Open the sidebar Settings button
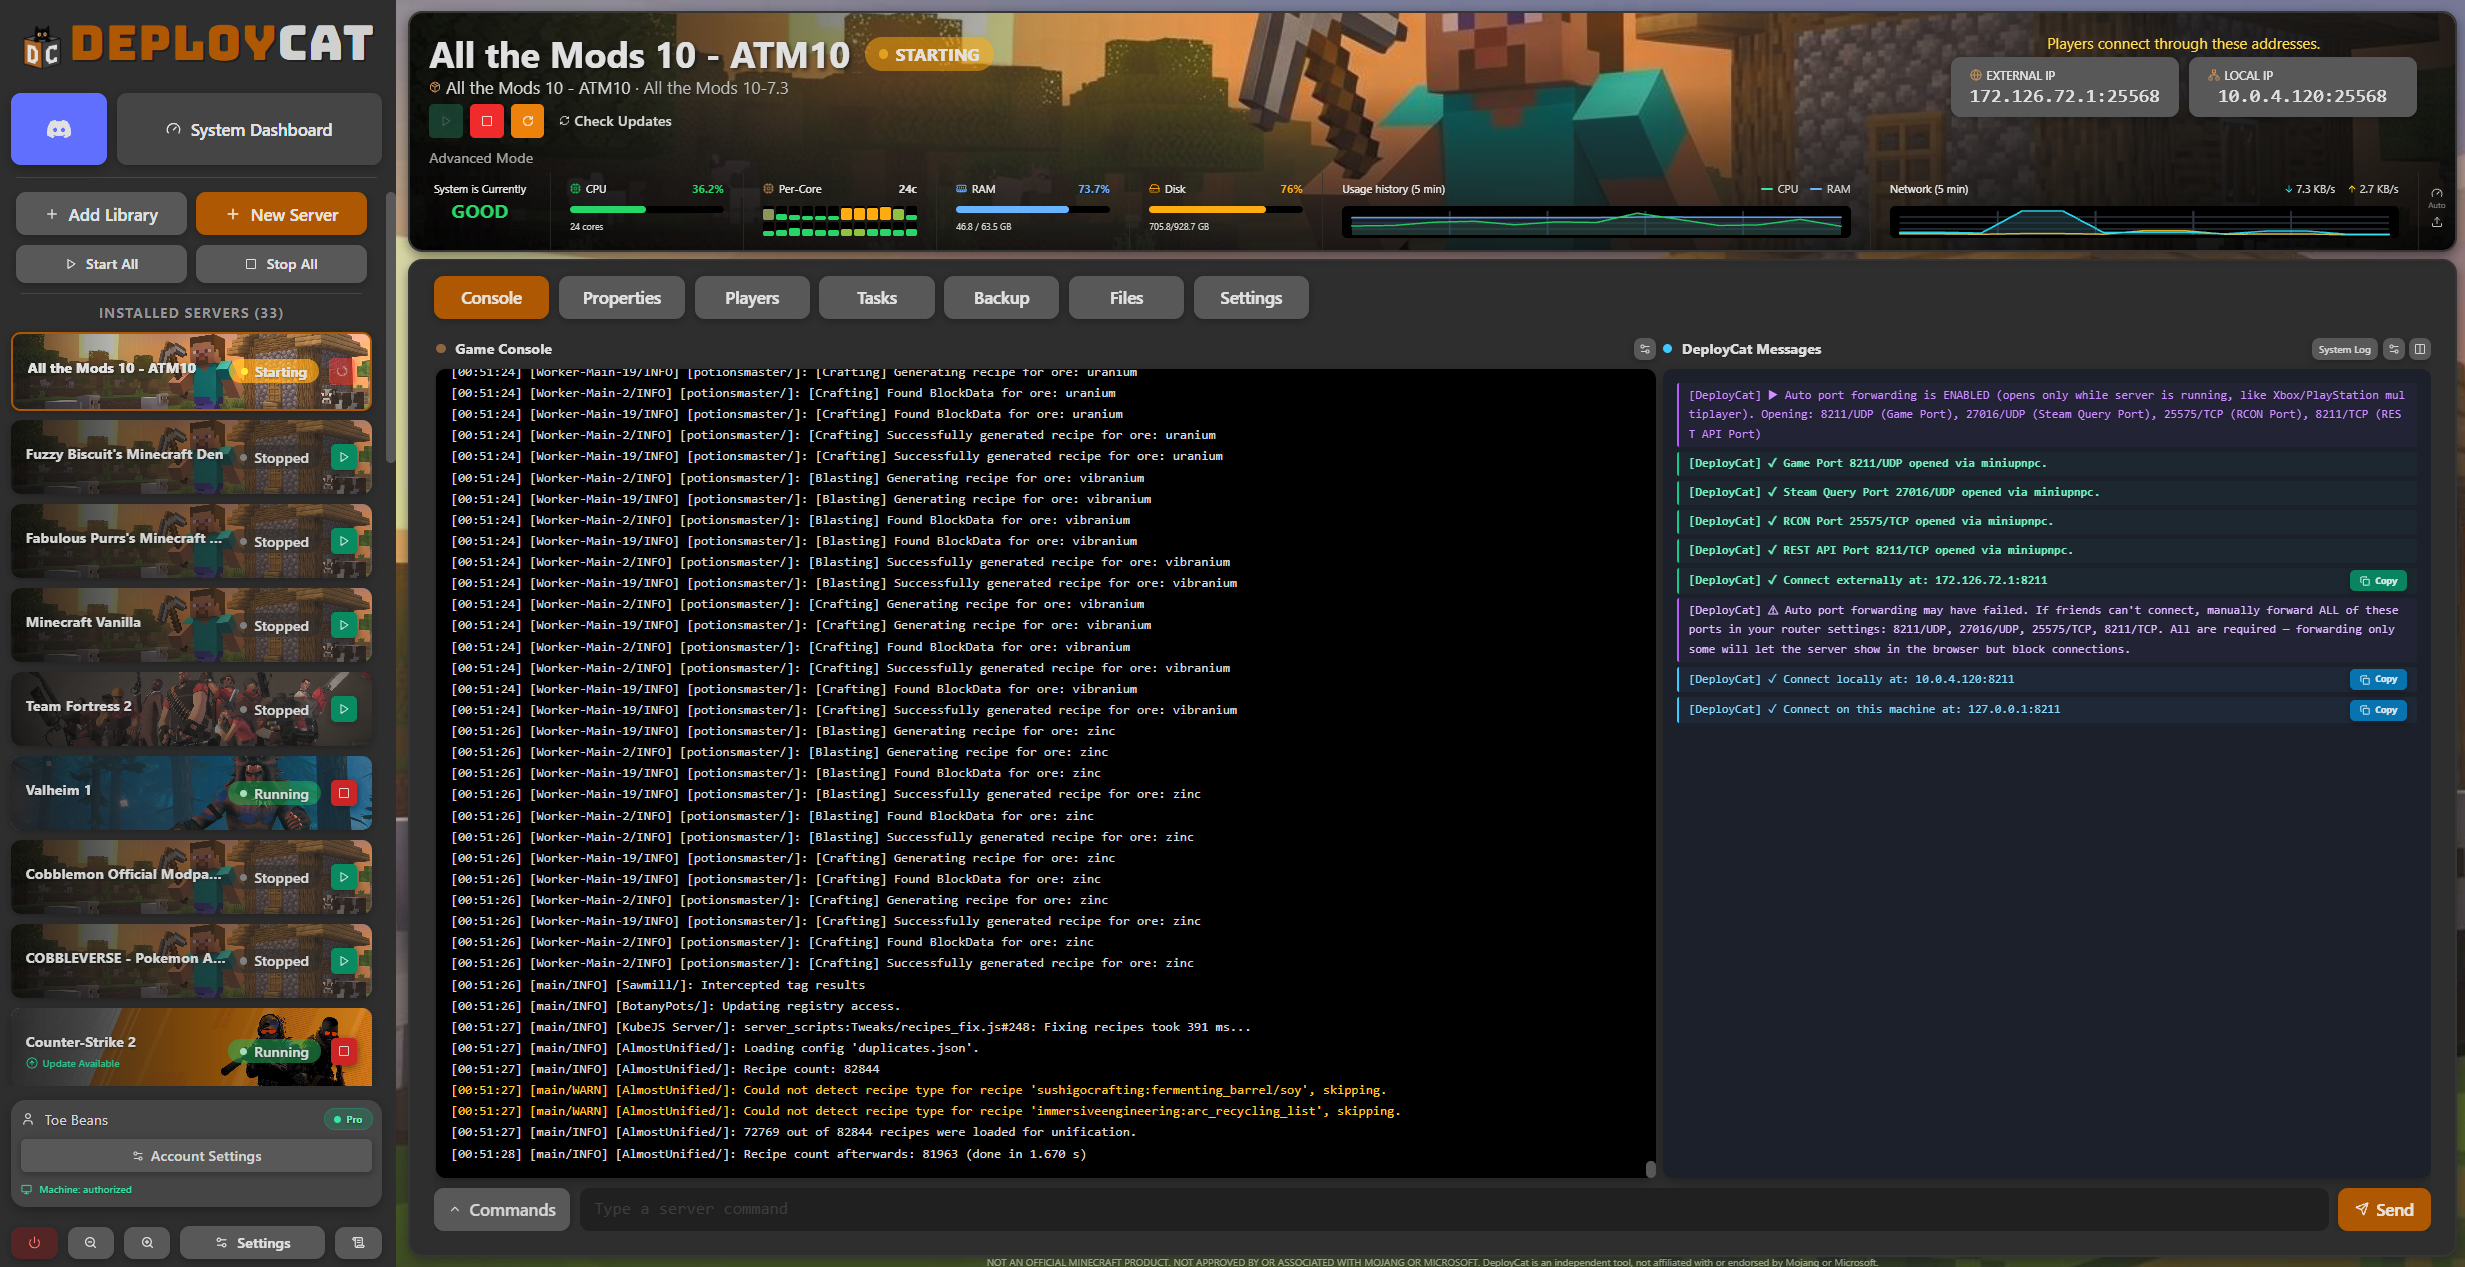Image resolution: width=2465 pixels, height=1267 pixels. pos(252,1243)
